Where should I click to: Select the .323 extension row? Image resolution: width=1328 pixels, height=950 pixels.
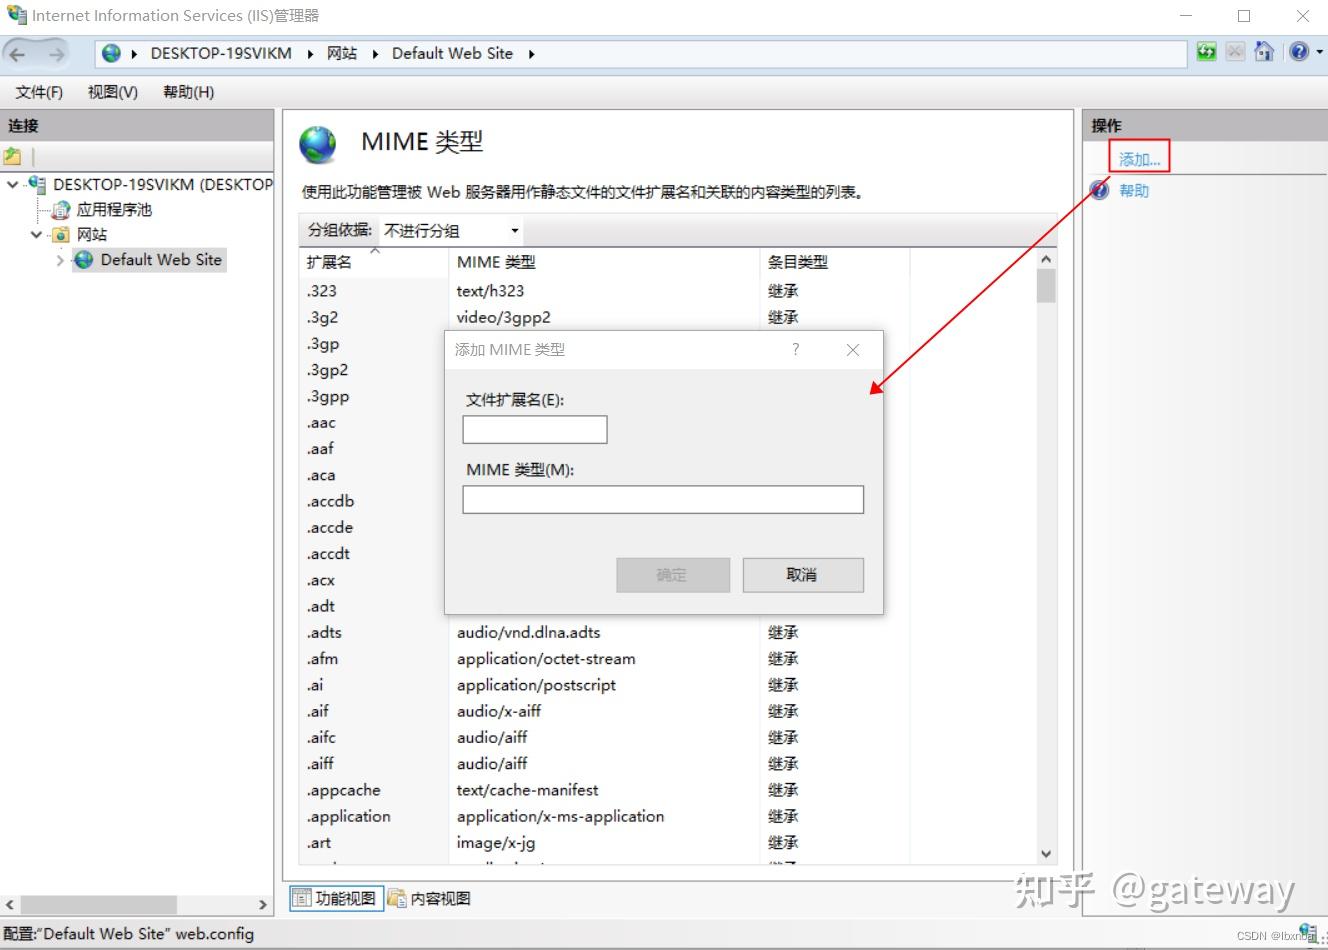(x=322, y=291)
